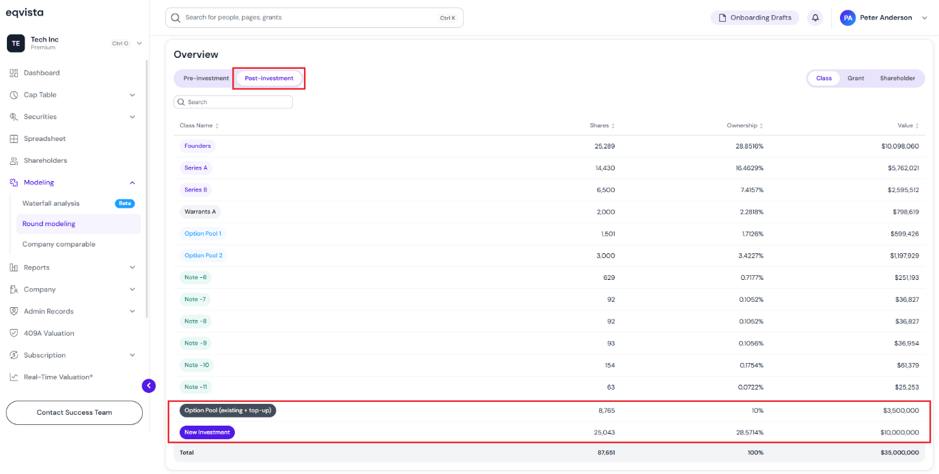
Task: Click the Series B class tag
Action: pos(196,190)
